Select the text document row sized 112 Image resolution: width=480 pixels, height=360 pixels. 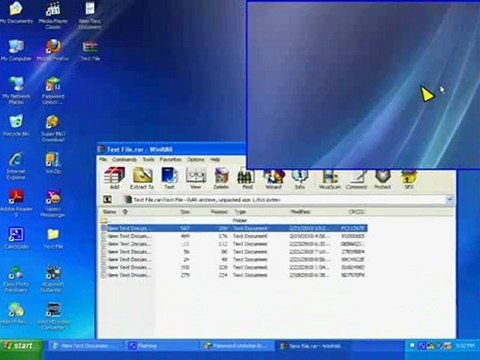(x=233, y=244)
